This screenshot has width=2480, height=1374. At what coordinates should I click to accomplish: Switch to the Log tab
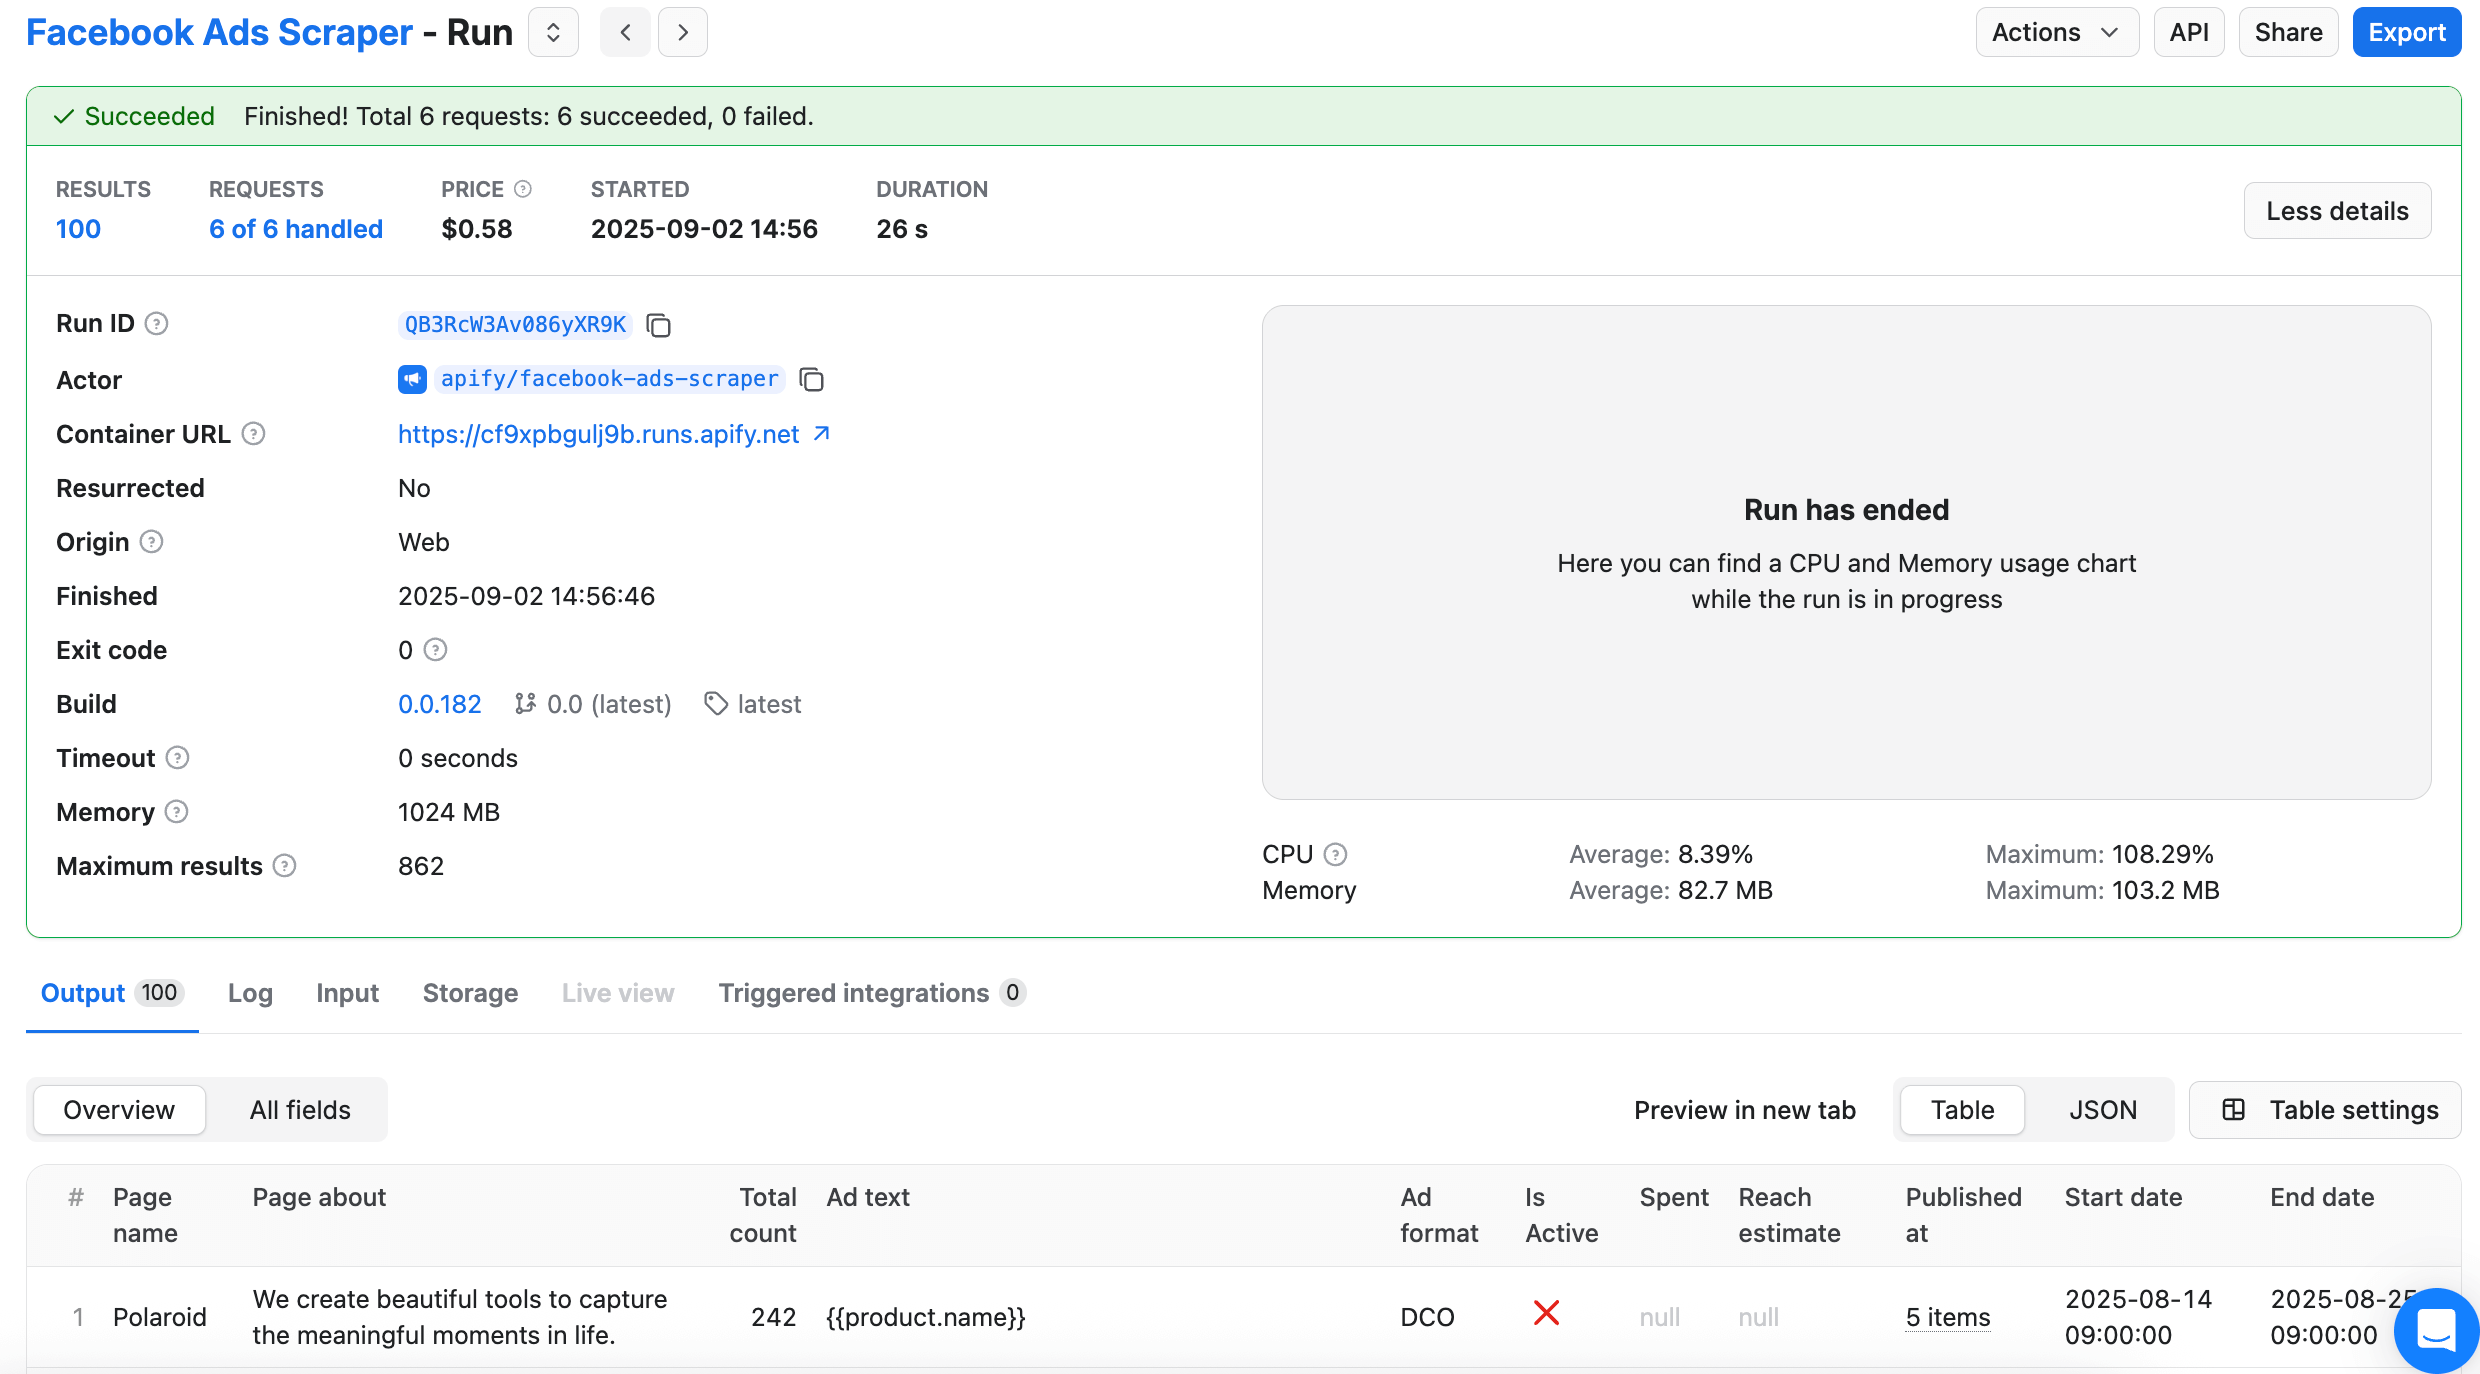pos(249,993)
